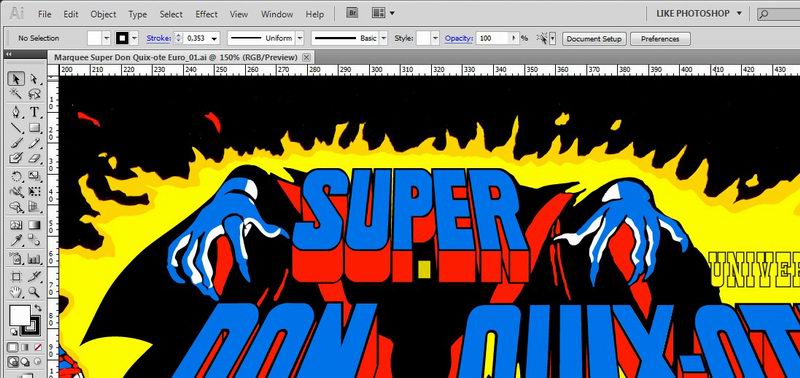Open the Object menu
Image resolution: width=800 pixels, height=378 pixels.
(103, 14)
